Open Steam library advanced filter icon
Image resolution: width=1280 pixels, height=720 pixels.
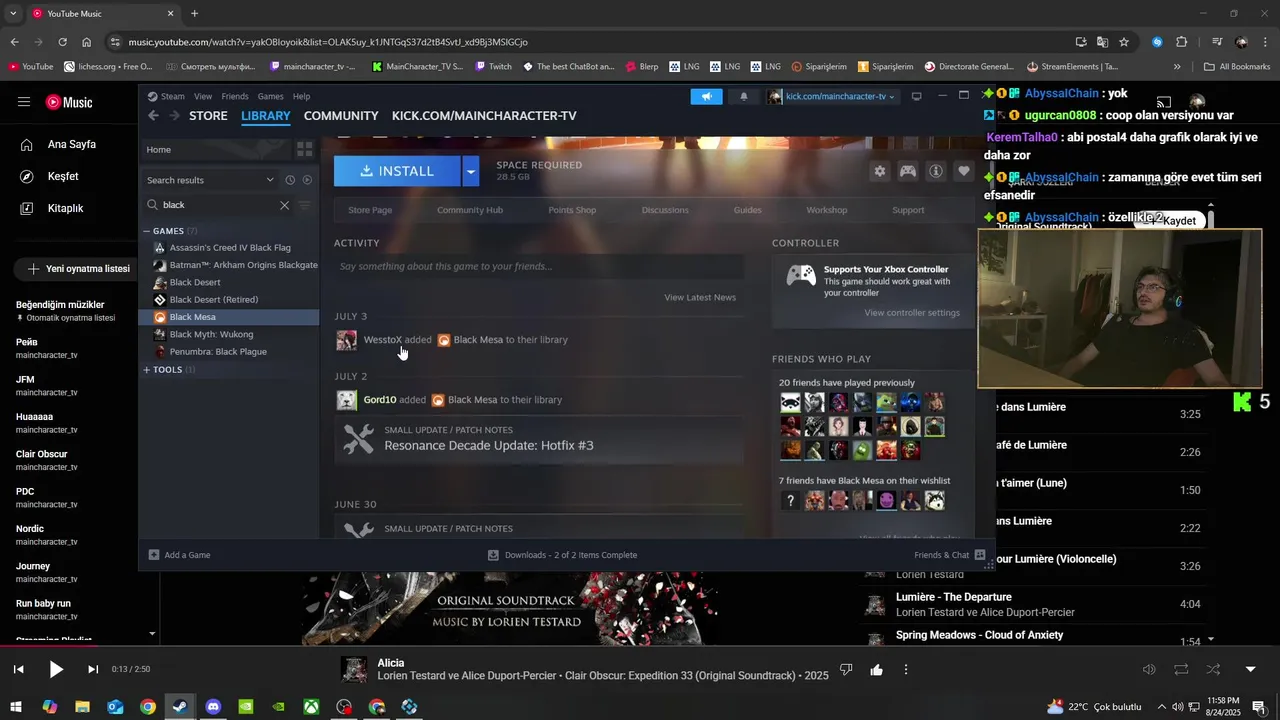305,205
